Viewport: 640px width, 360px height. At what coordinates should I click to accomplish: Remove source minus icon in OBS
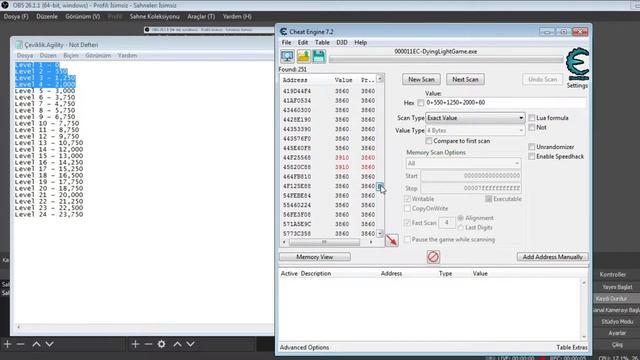[x=148, y=344]
